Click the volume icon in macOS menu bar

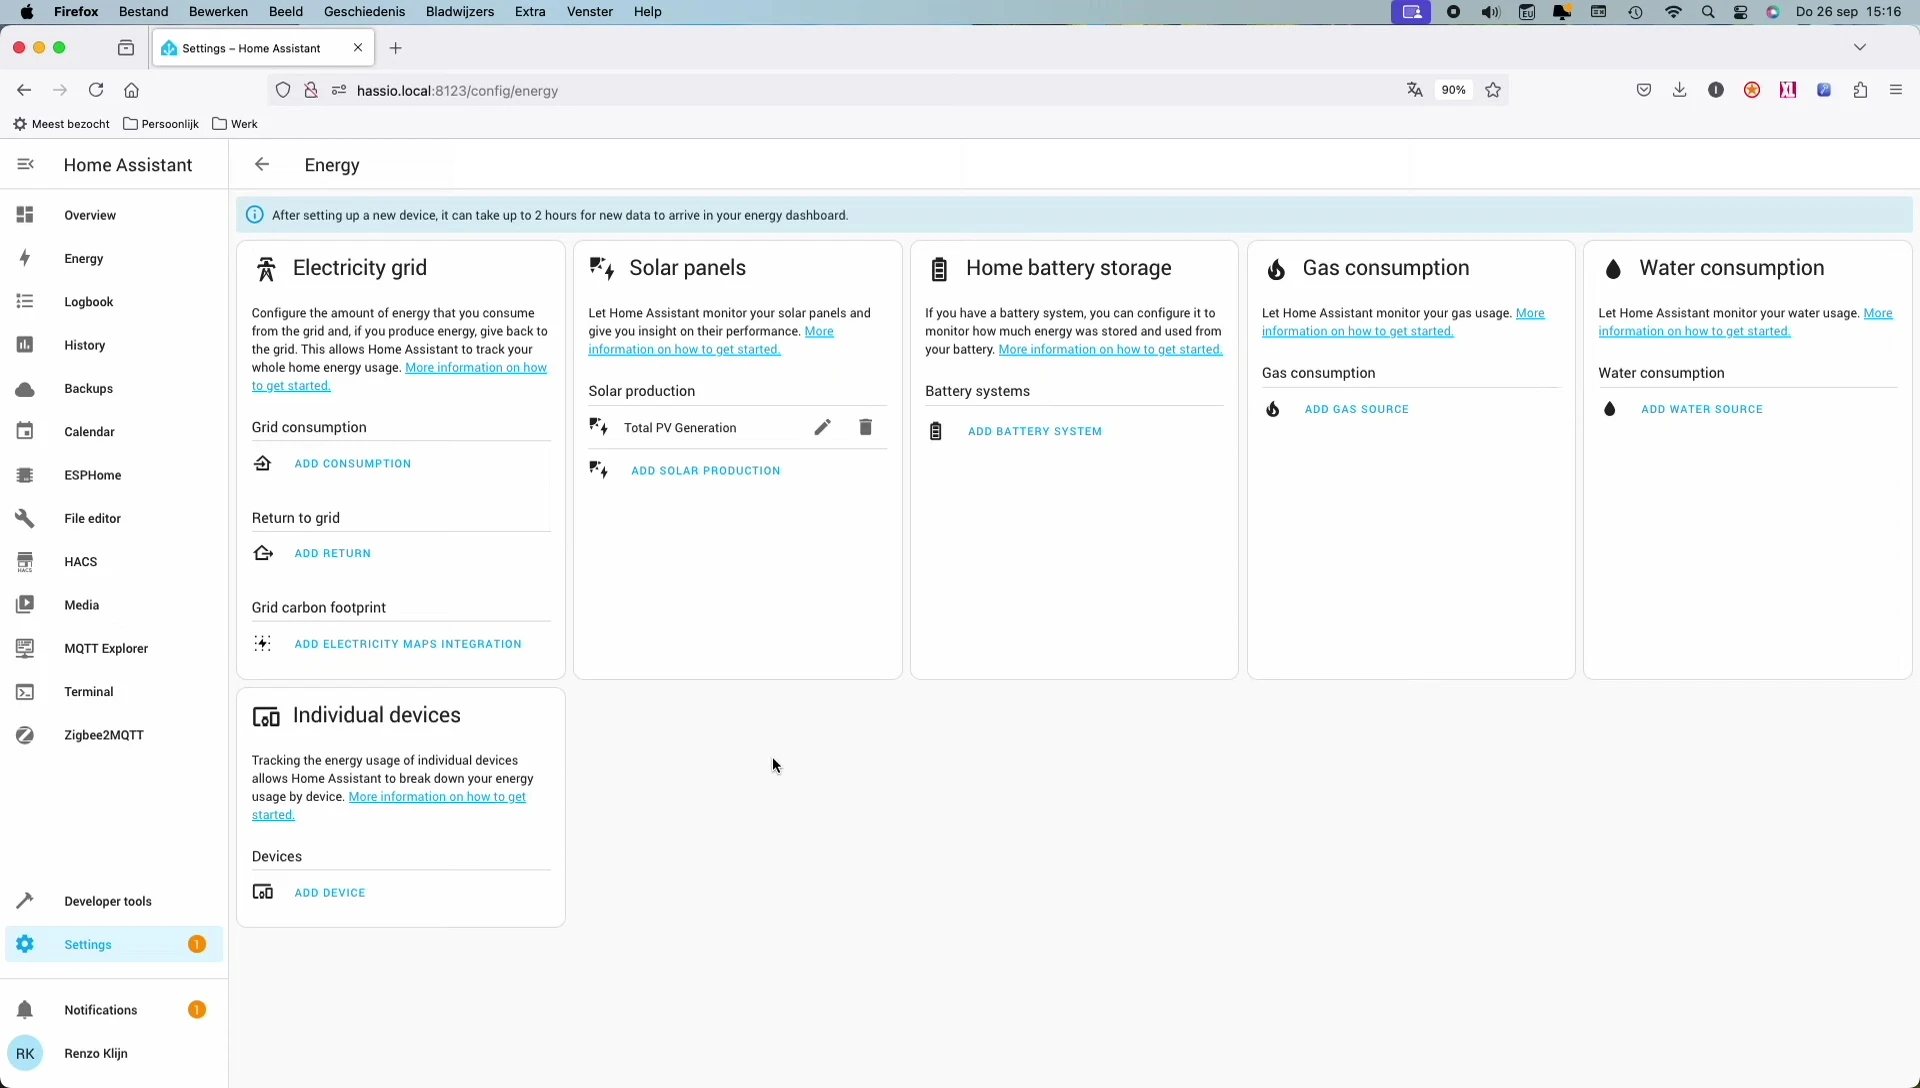click(x=1490, y=12)
